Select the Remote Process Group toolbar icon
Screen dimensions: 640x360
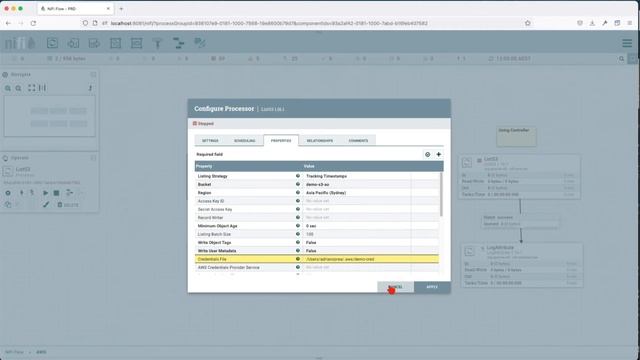point(136,43)
